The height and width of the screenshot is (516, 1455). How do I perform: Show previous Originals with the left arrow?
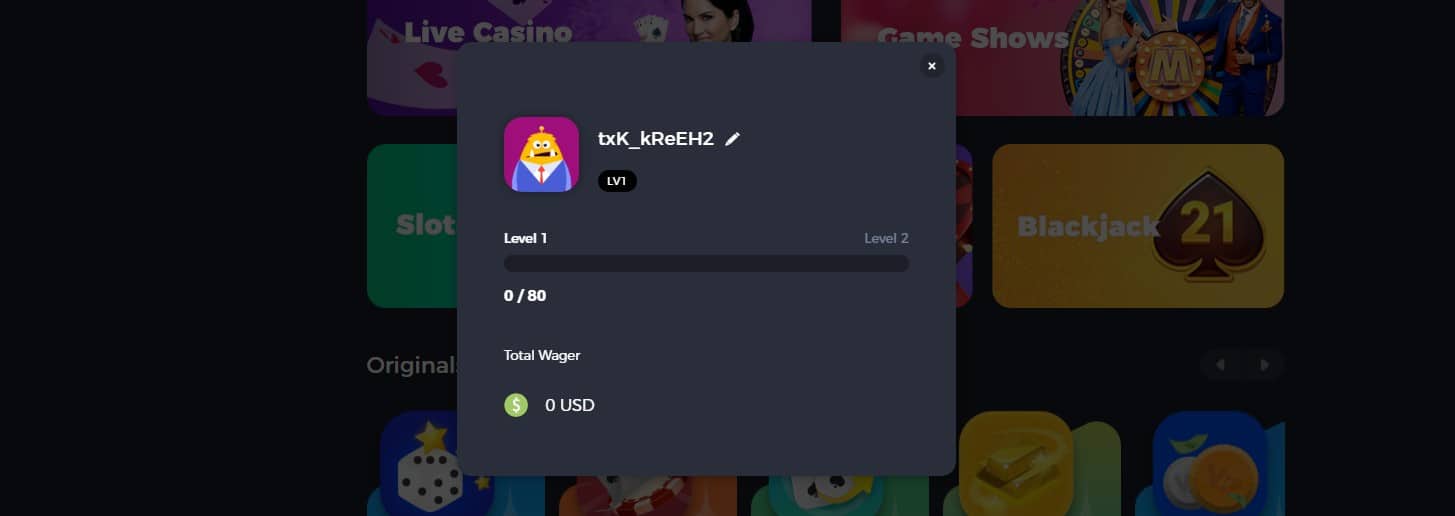pos(1220,365)
